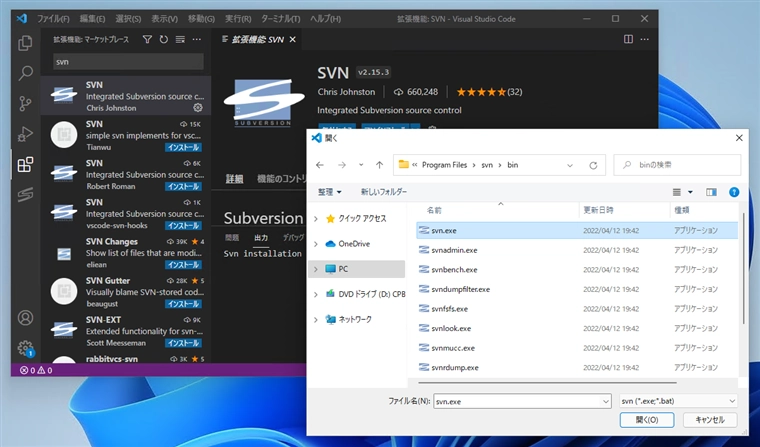Expand the address bar history dropdown
This screenshot has width=760, height=447.
click(x=570, y=165)
